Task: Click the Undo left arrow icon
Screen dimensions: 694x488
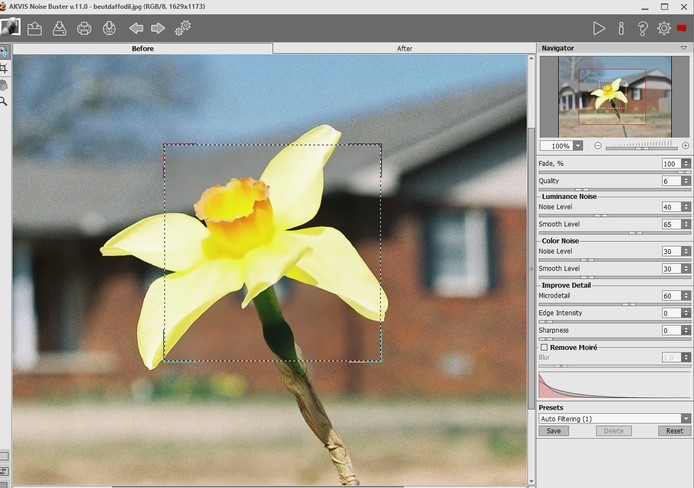Action: pos(136,28)
